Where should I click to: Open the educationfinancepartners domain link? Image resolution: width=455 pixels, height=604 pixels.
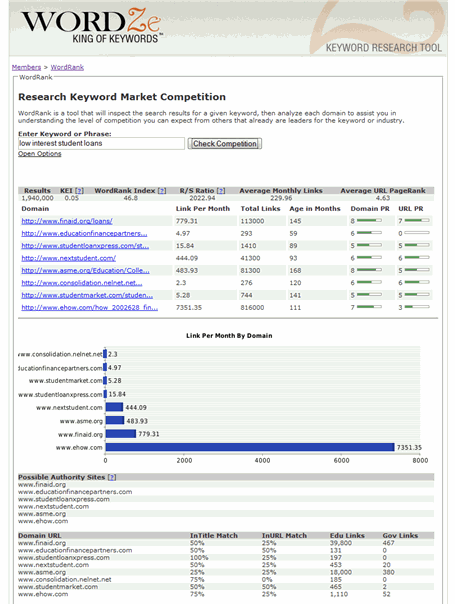tap(84, 233)
